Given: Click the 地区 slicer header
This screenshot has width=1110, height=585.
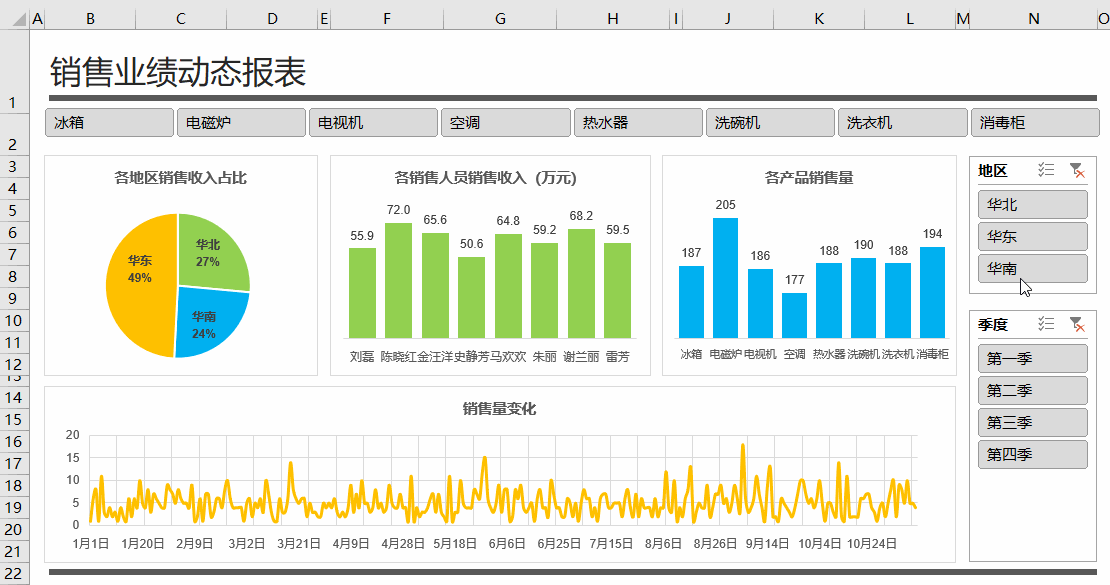Looking at the screenshot, I should click(x=992, y=170).
